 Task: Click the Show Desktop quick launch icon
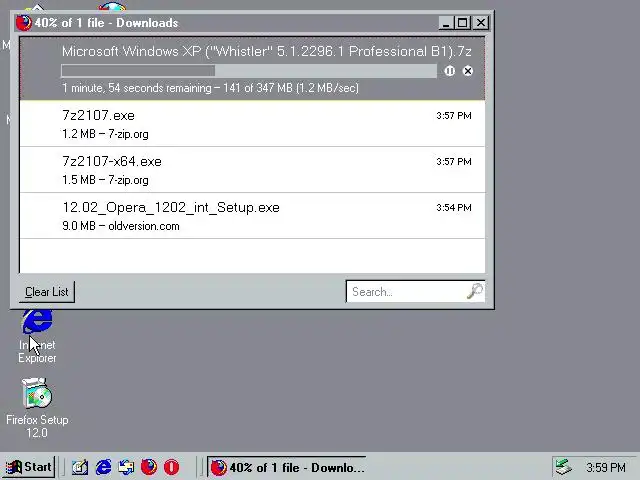(x=80, y=467)
